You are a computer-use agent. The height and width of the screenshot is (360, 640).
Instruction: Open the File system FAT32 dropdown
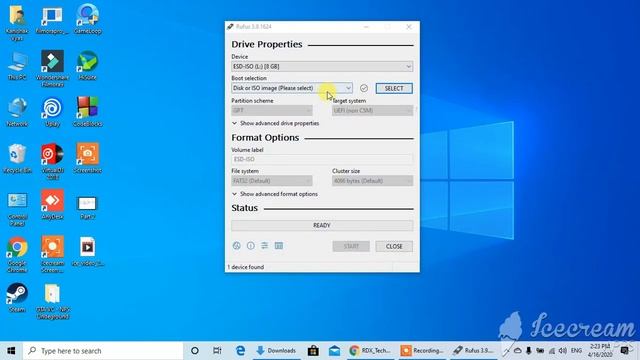pyautogui.click(x=272, y=181)
